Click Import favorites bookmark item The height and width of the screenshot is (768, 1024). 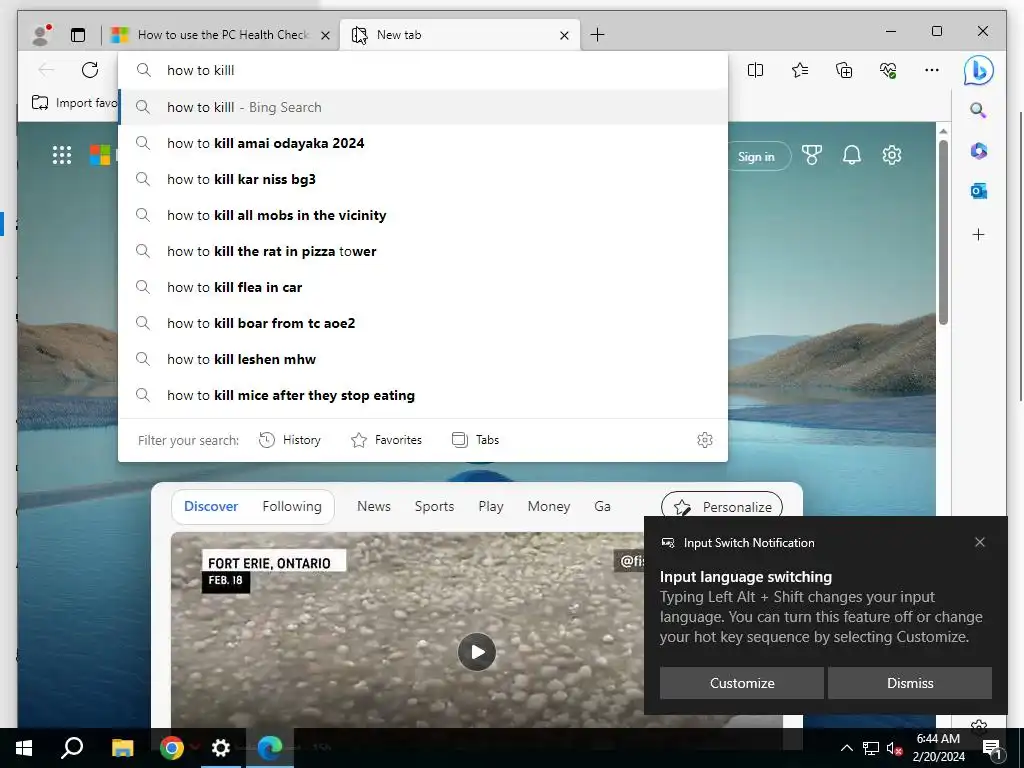tap(74, 103)
